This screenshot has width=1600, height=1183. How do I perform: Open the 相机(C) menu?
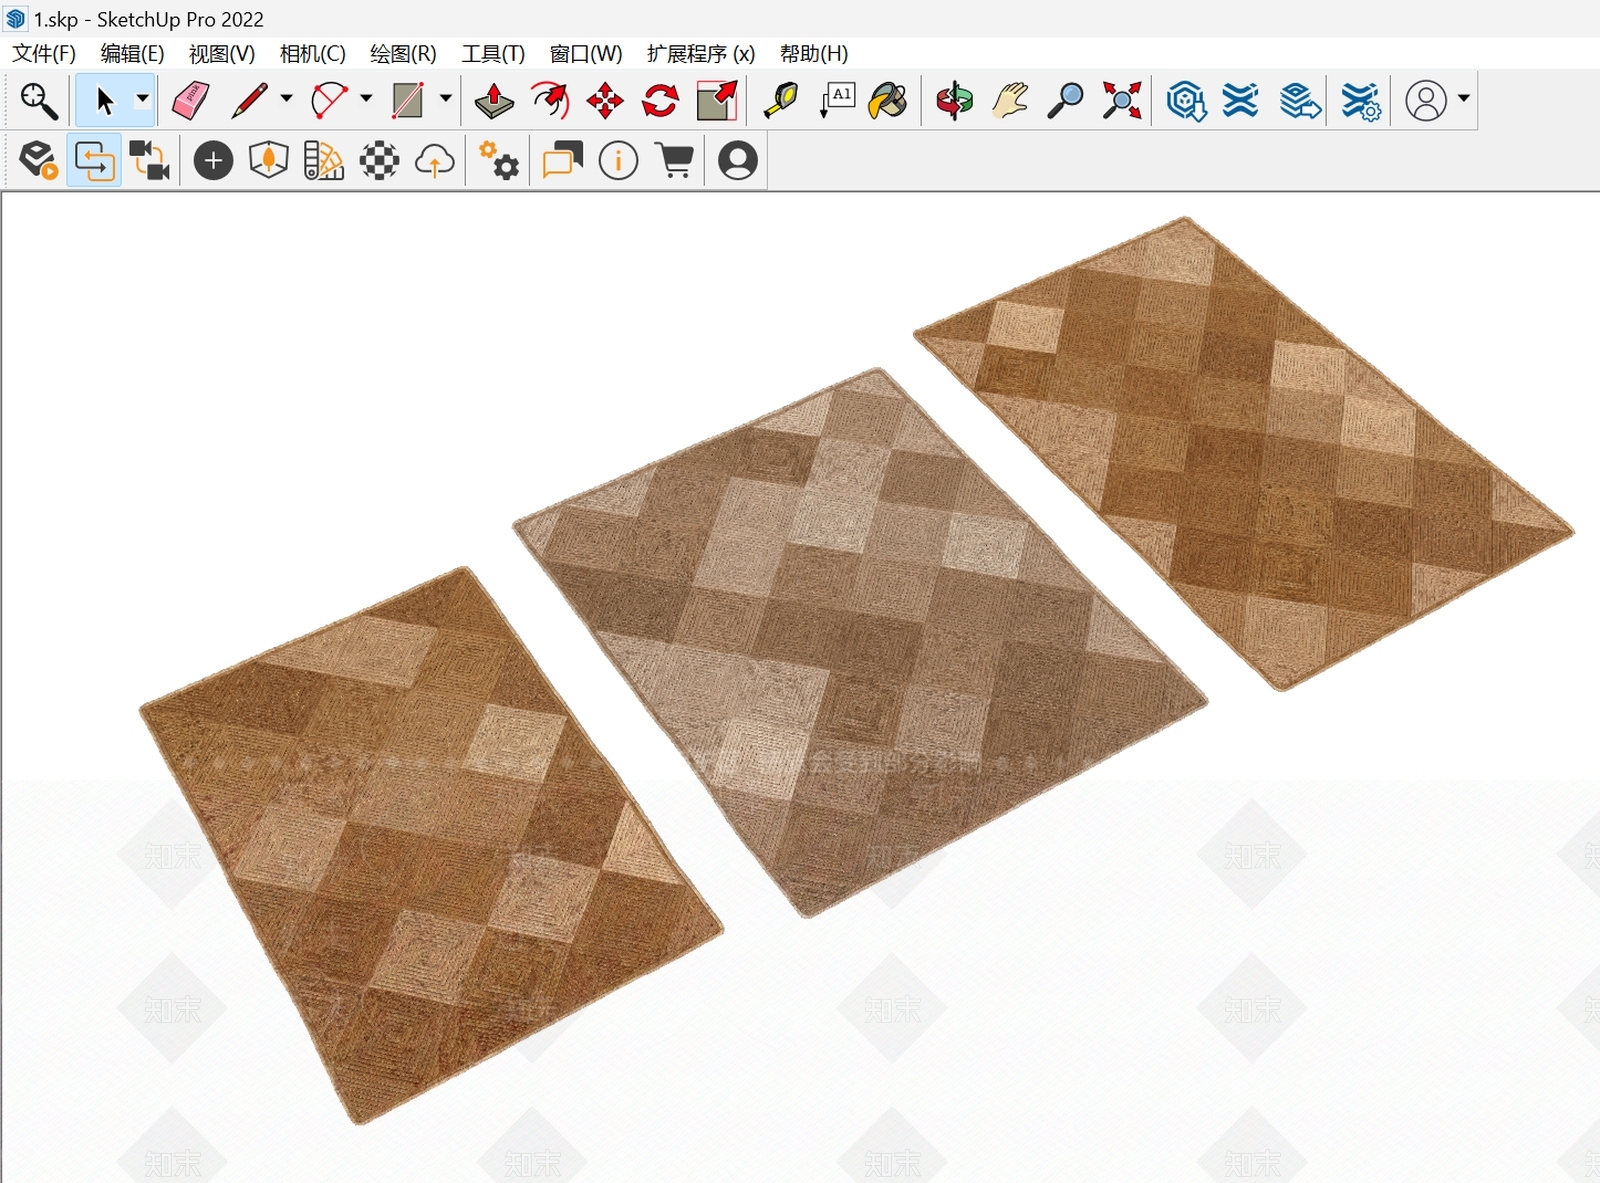pyautogui.click(x=312, y=54)
